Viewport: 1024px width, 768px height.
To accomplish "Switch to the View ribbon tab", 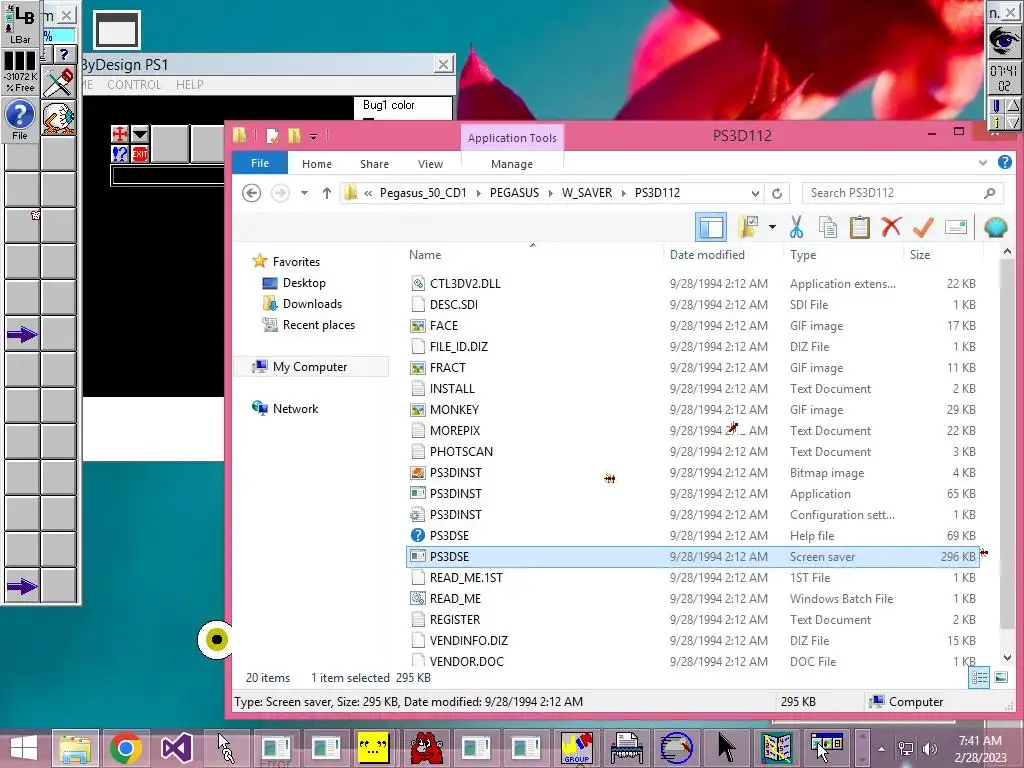I will [x=430, y=164].
